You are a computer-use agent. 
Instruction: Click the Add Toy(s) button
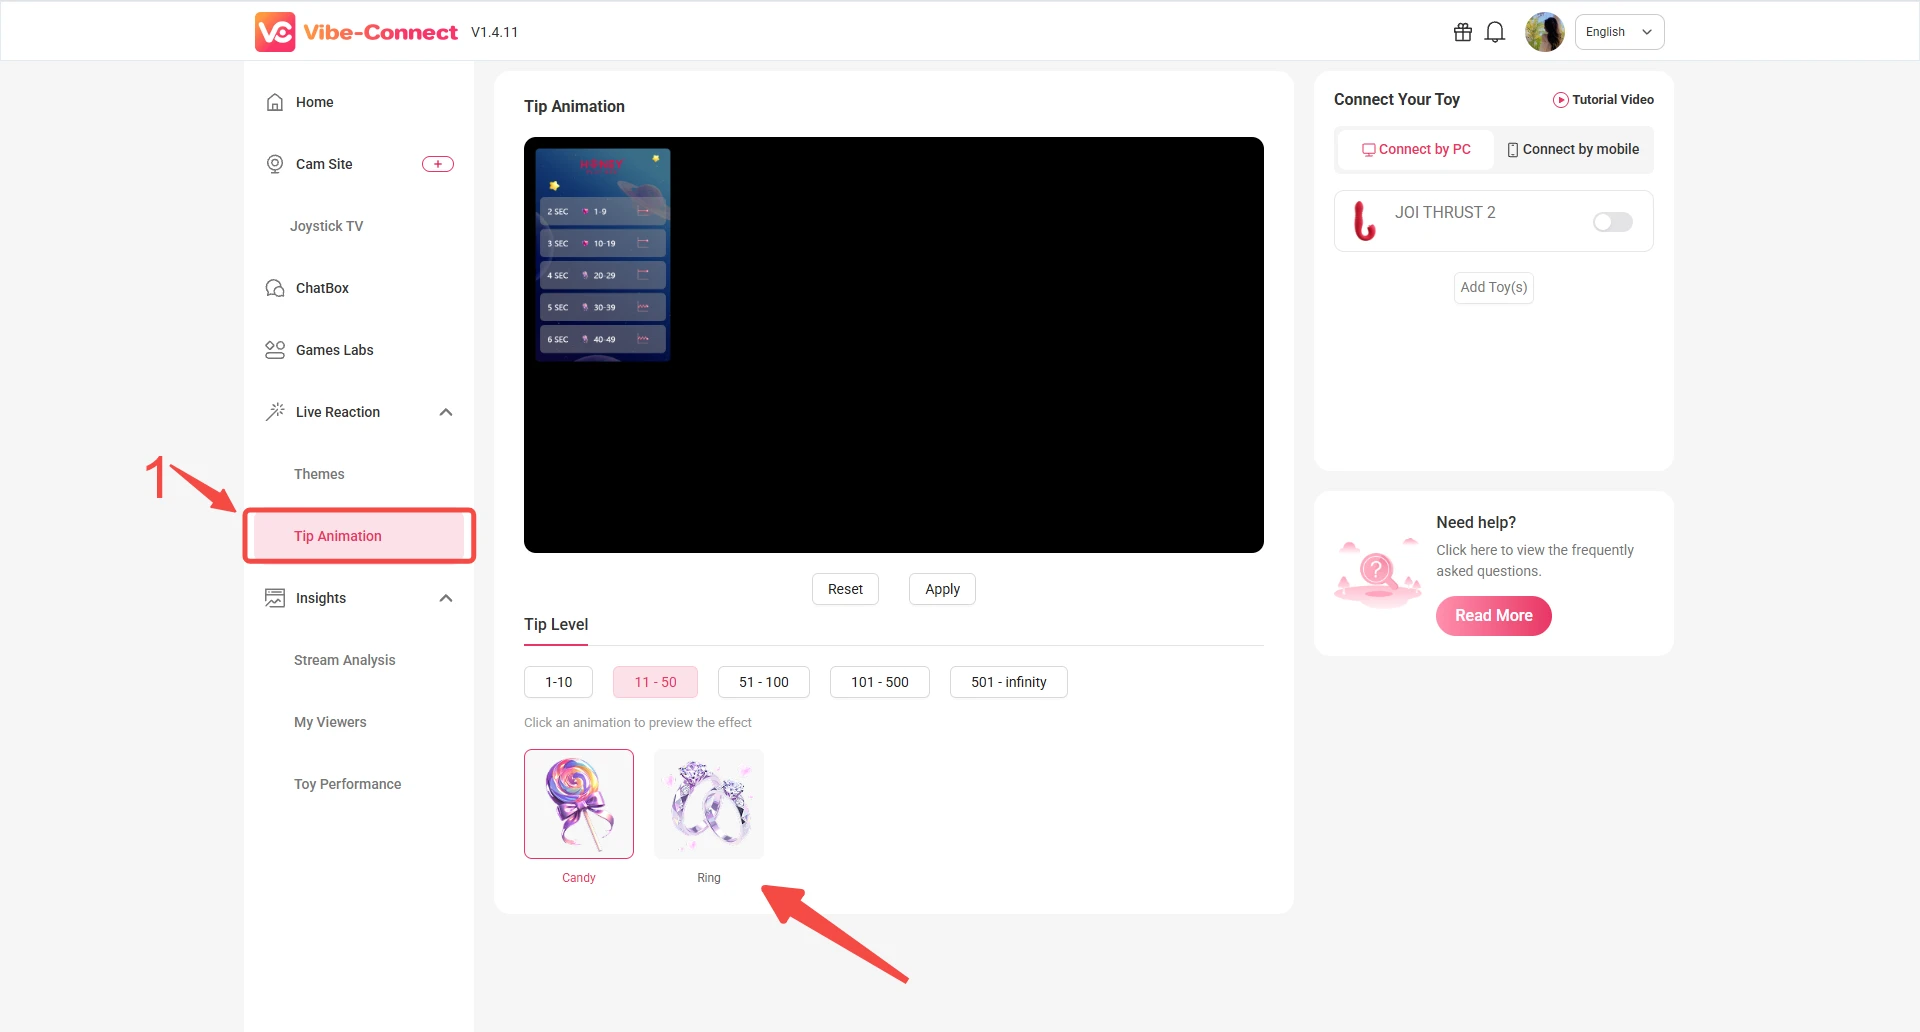tap(1493, 287)
